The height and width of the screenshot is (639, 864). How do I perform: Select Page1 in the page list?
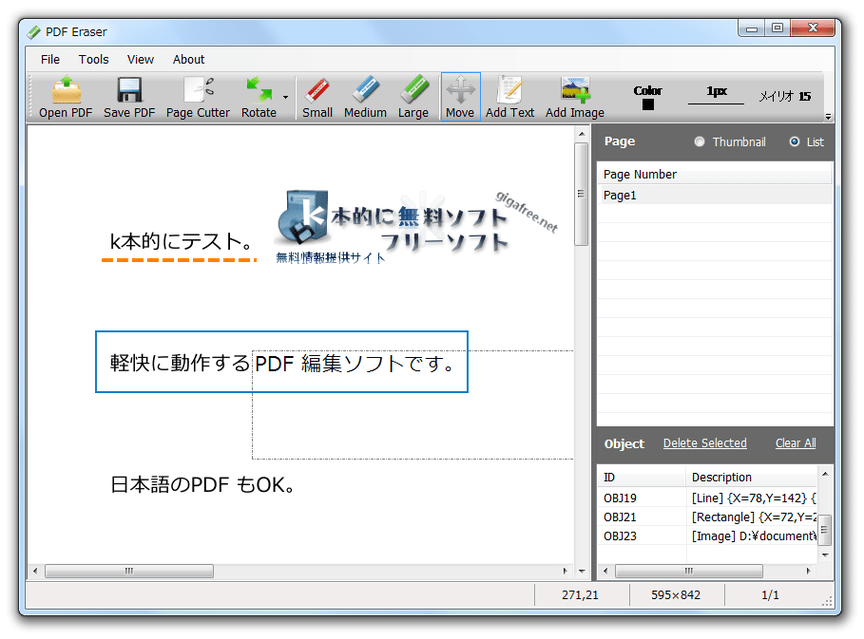coord(715,195)
